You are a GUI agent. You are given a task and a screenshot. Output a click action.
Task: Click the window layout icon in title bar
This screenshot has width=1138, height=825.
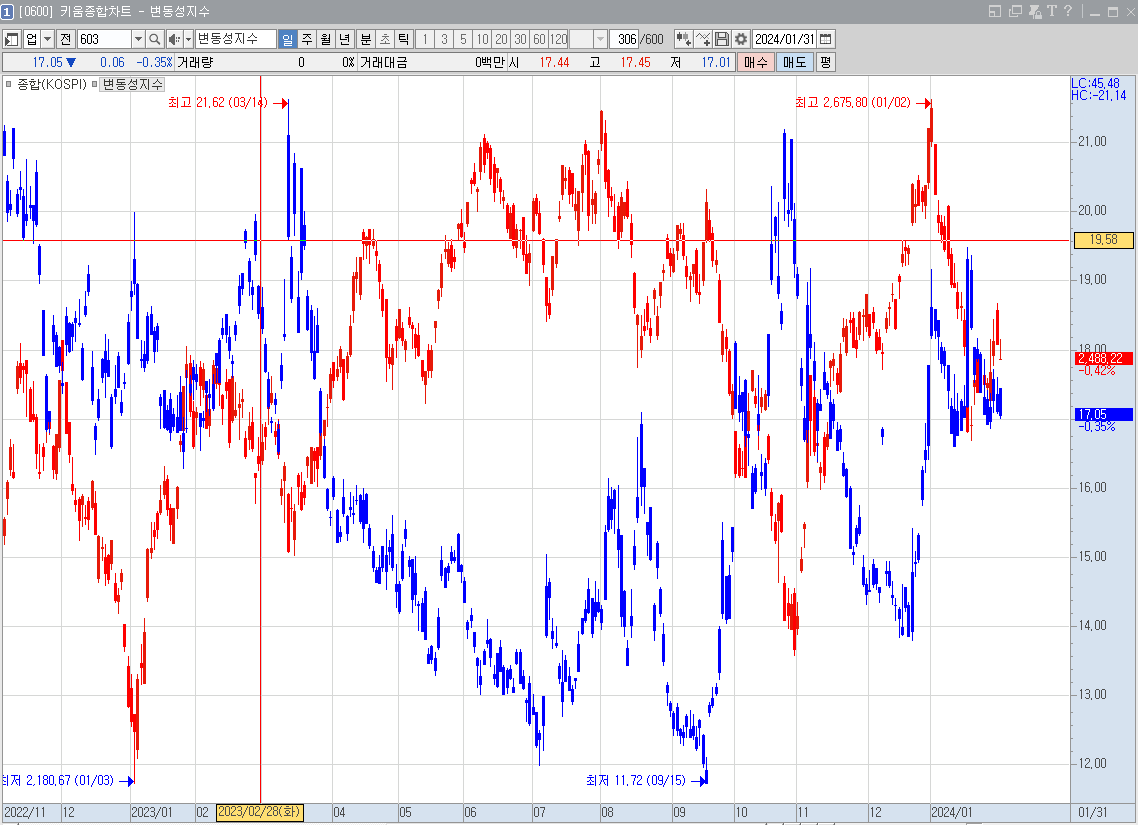[995, 11]
